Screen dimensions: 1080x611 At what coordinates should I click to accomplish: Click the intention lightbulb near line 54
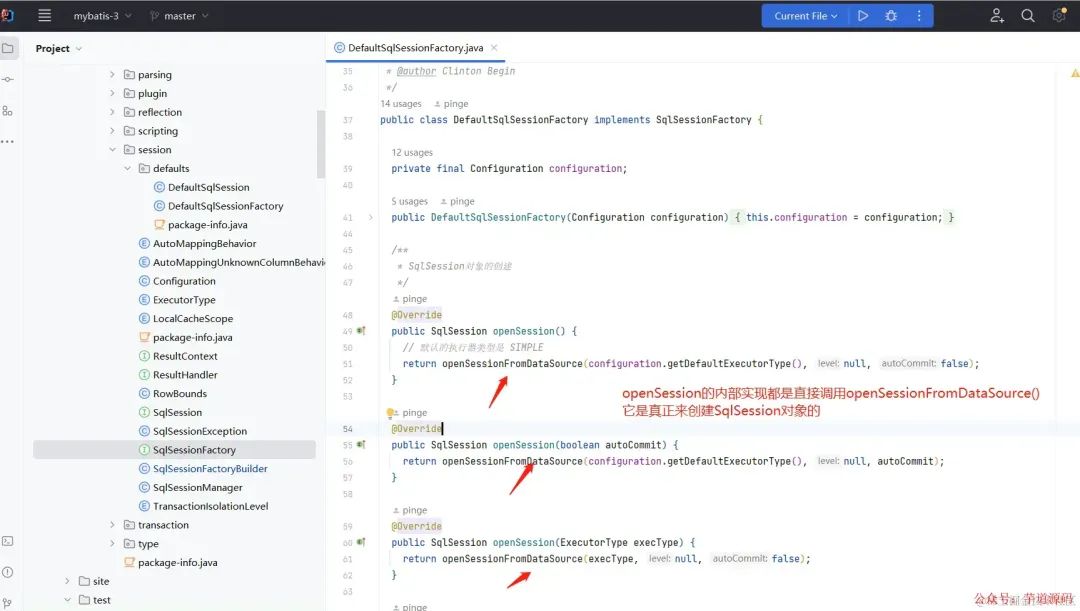click(390, 413)
